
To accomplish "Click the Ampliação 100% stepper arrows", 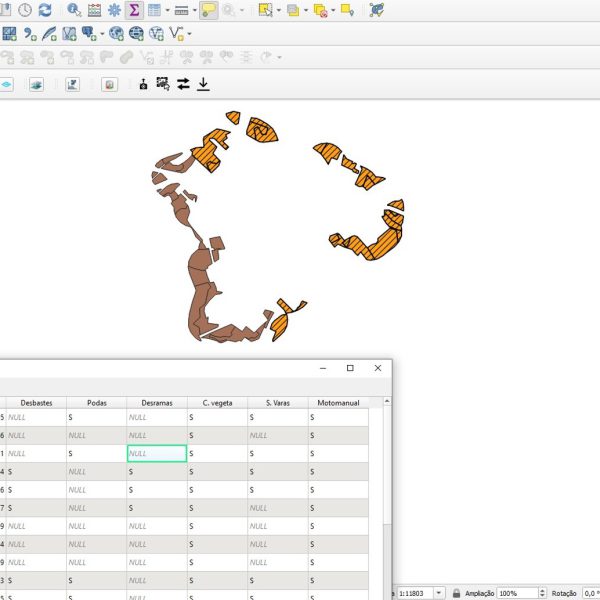I will point(542,593).
